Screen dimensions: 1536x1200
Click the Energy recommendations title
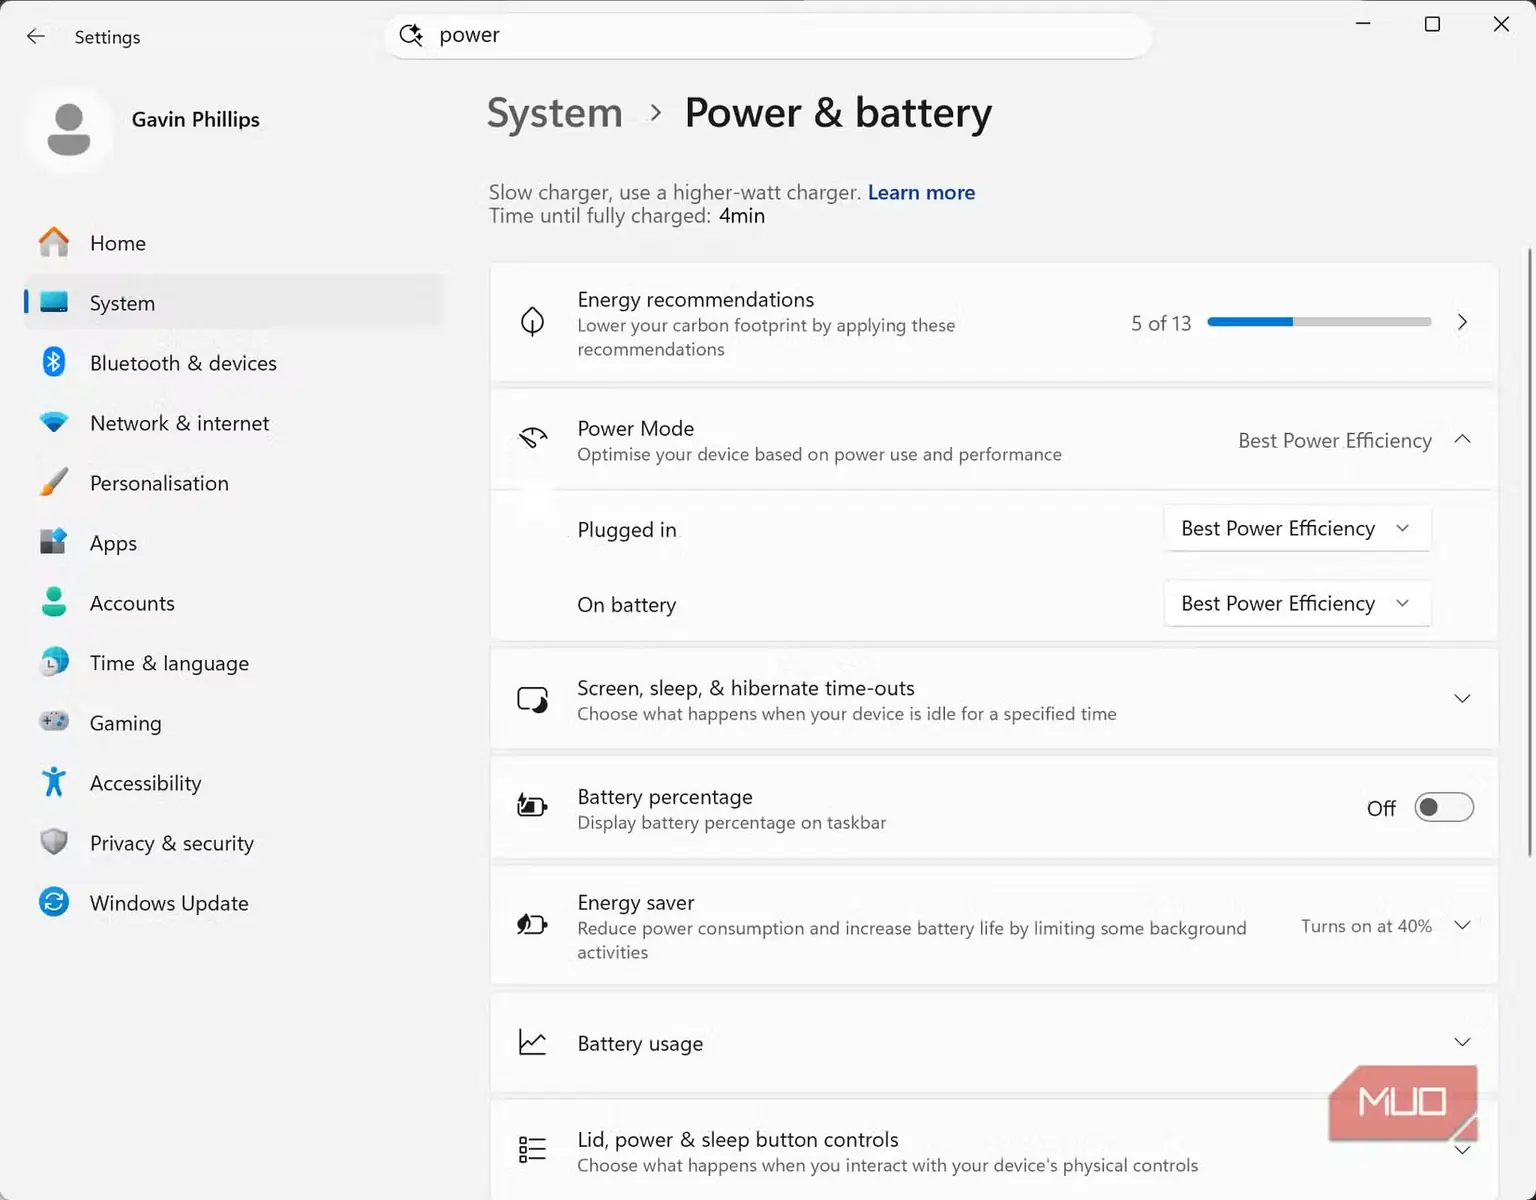[x=696, y=300]
